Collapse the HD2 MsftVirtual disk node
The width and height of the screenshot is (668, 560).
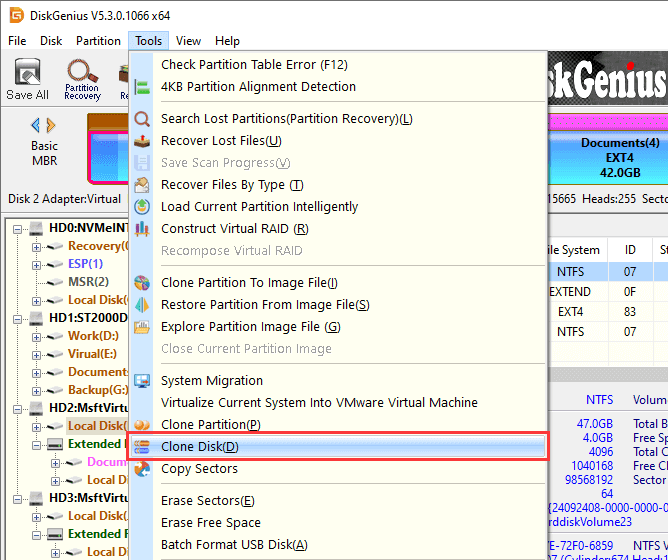point(17,409)
